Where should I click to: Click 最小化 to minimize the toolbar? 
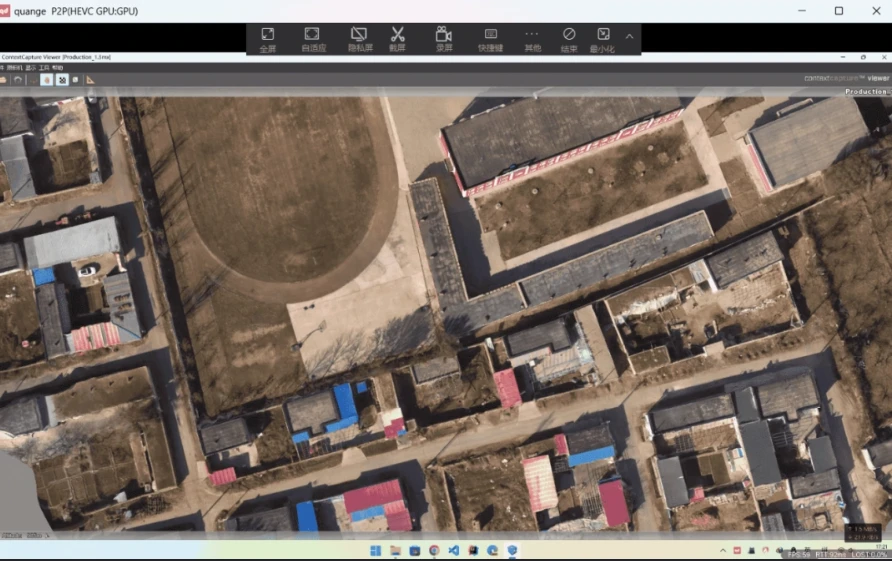603,39
